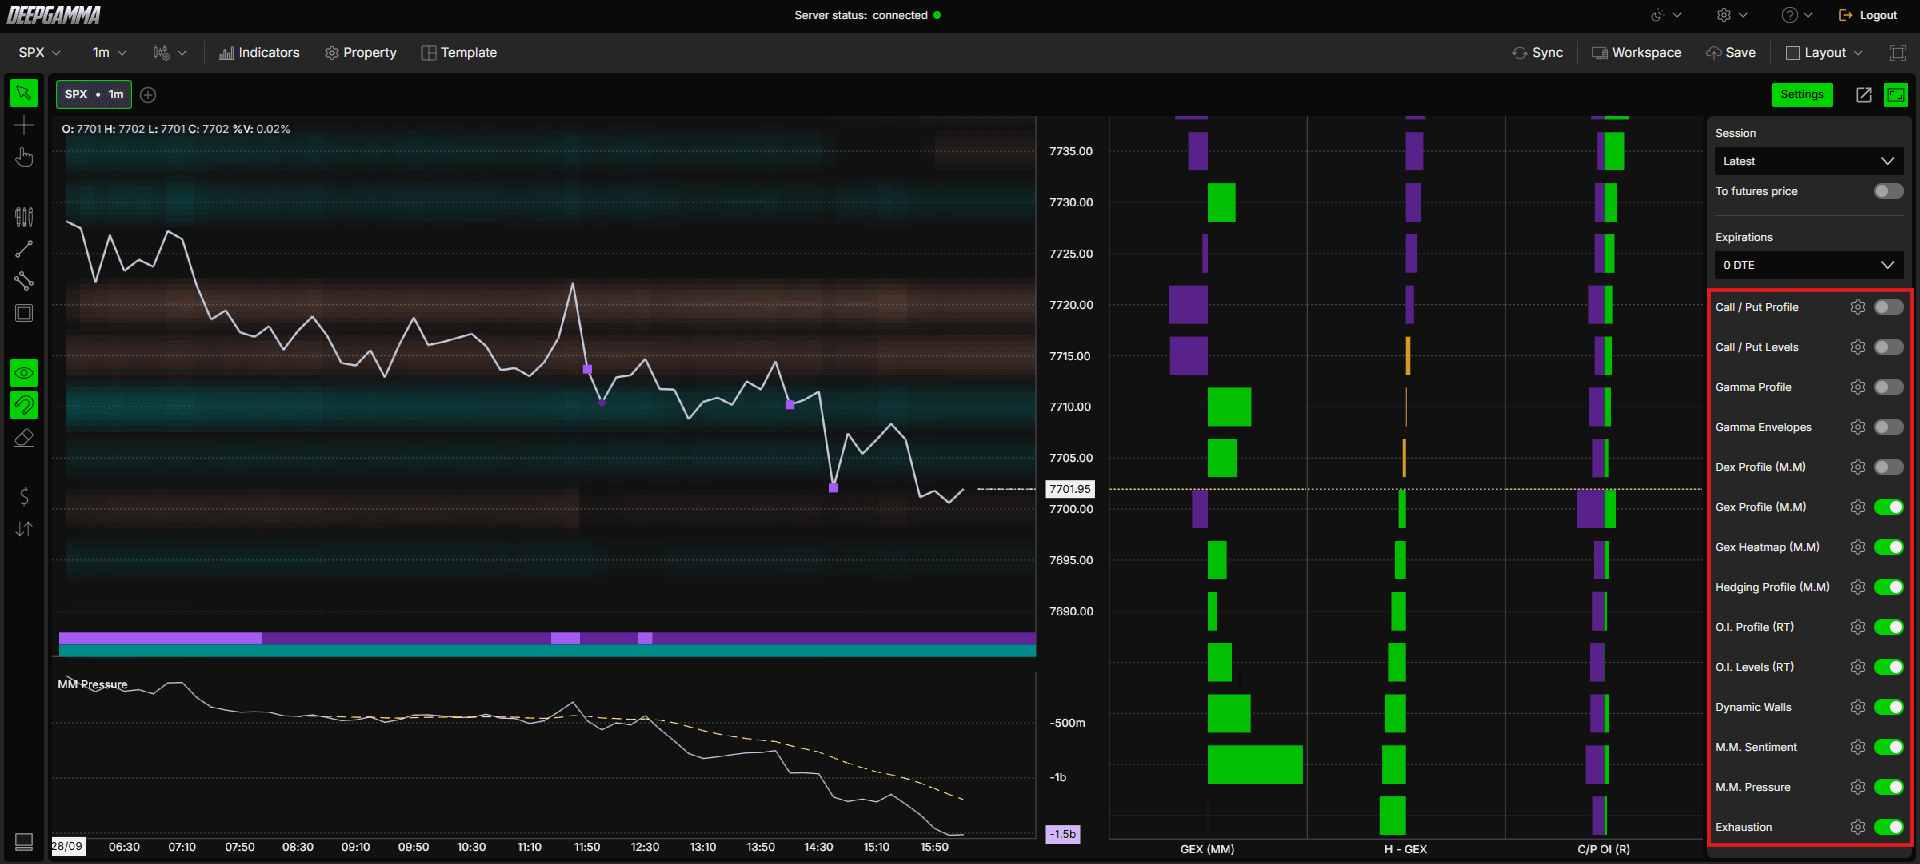Select the rectangle shape tool
This screenshot has height=864, width=1920.
pos(24,313)
